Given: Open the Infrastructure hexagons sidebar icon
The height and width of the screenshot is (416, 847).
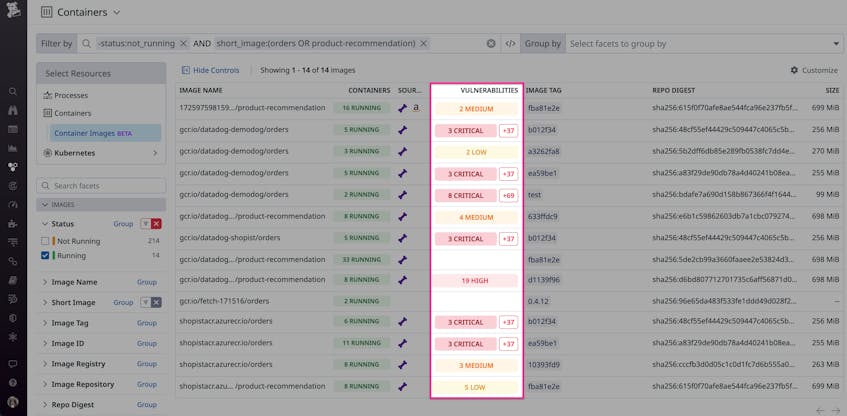Looking at the screenshot, I should click(13, 167).
